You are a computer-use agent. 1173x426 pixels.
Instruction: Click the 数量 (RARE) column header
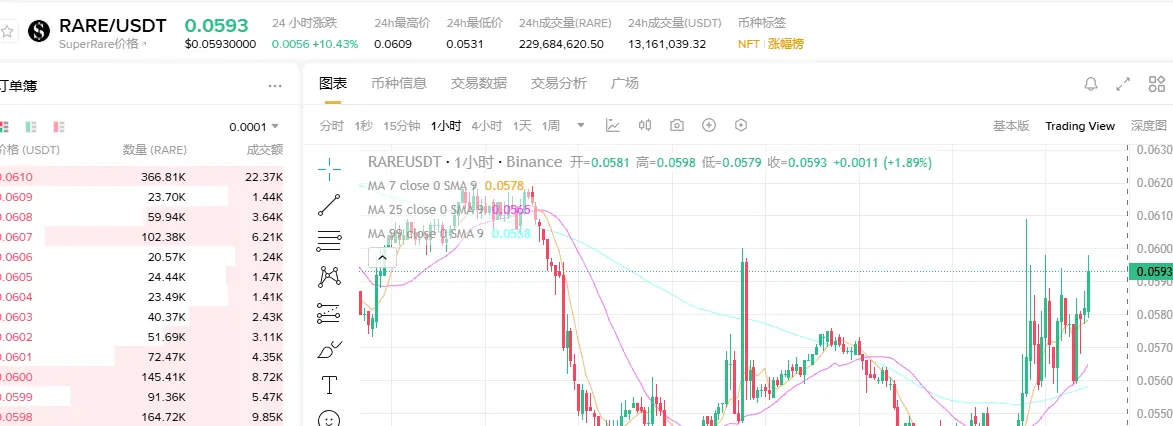(x=154, y=150)
